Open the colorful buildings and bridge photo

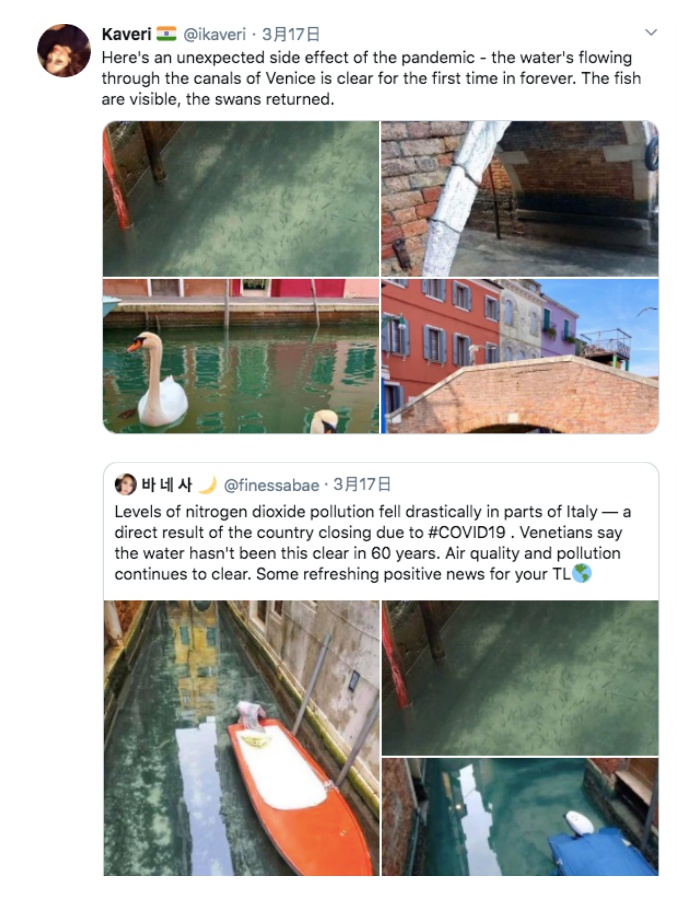[x=520, y=356]
